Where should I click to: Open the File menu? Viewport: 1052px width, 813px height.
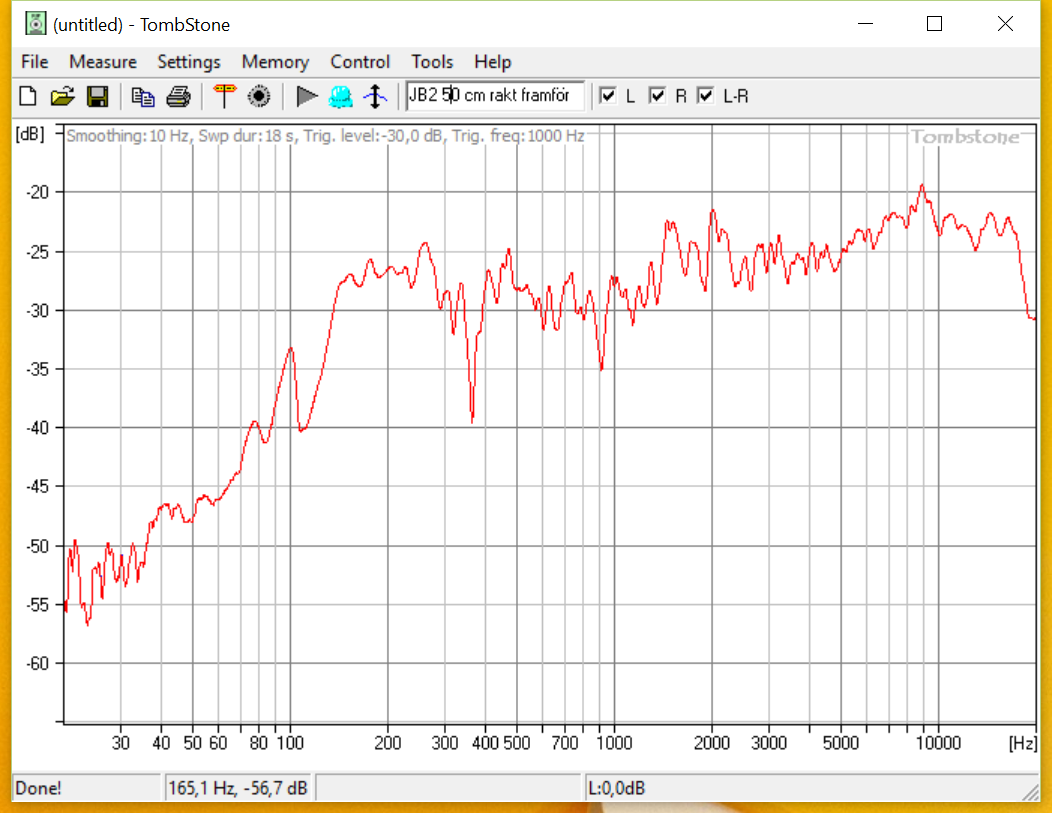pos(35,62)
